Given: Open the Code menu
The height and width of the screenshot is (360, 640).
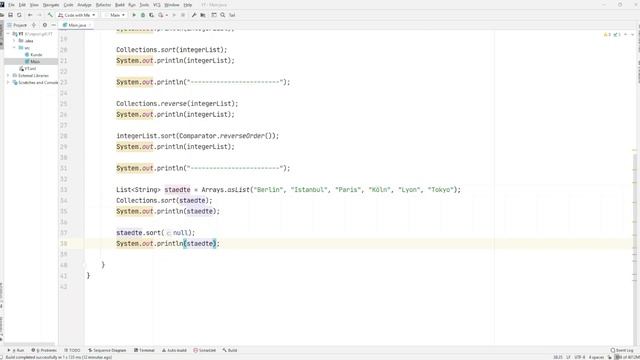Looking at the screenshot, I should click(x=69, y=5).
